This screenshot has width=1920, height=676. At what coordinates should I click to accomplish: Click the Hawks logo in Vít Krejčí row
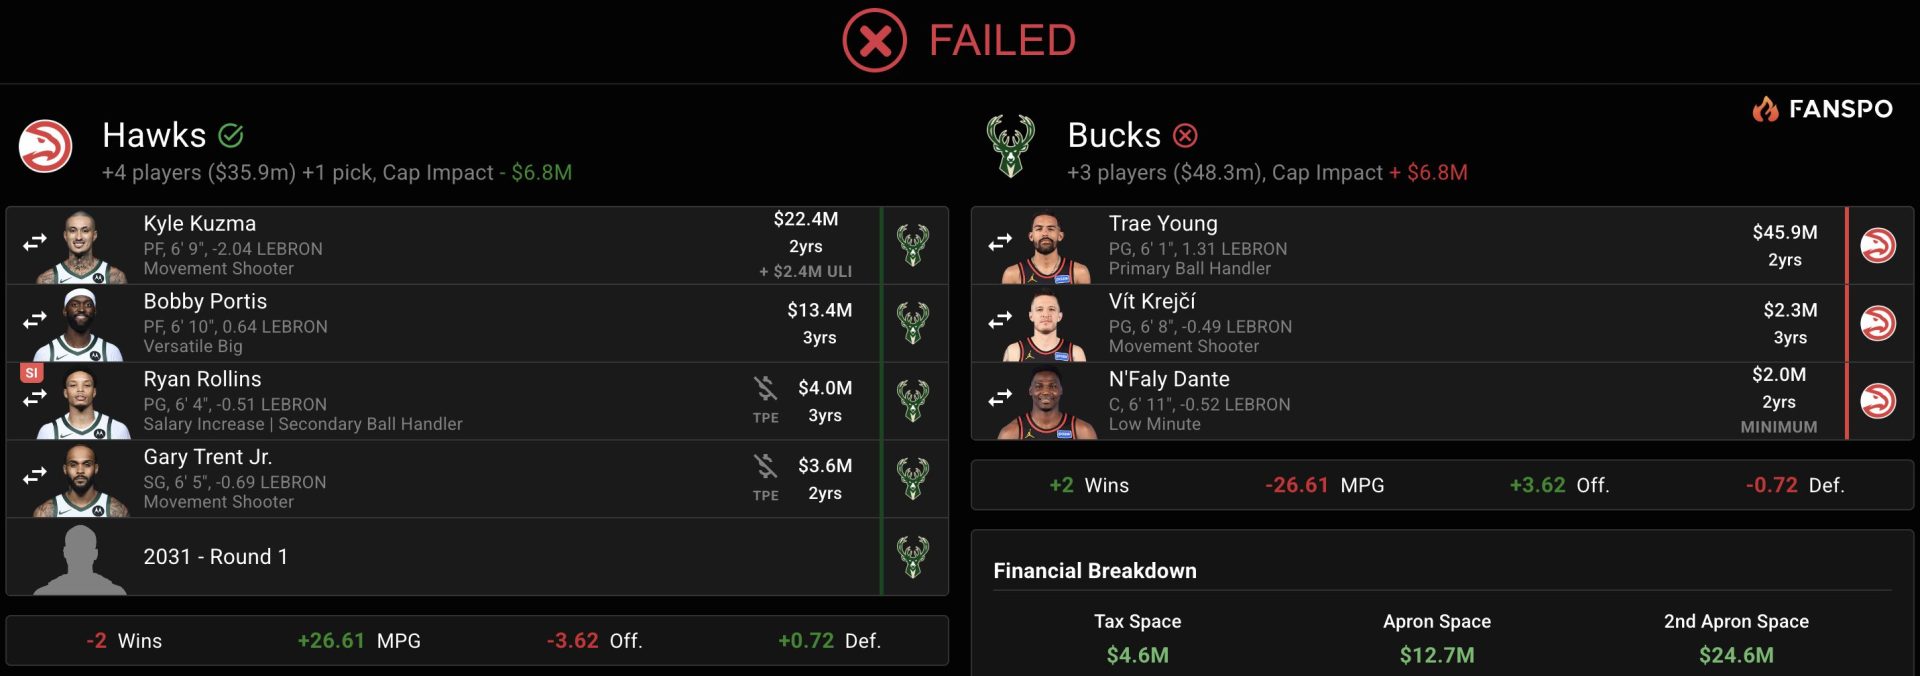(1877, 323)
